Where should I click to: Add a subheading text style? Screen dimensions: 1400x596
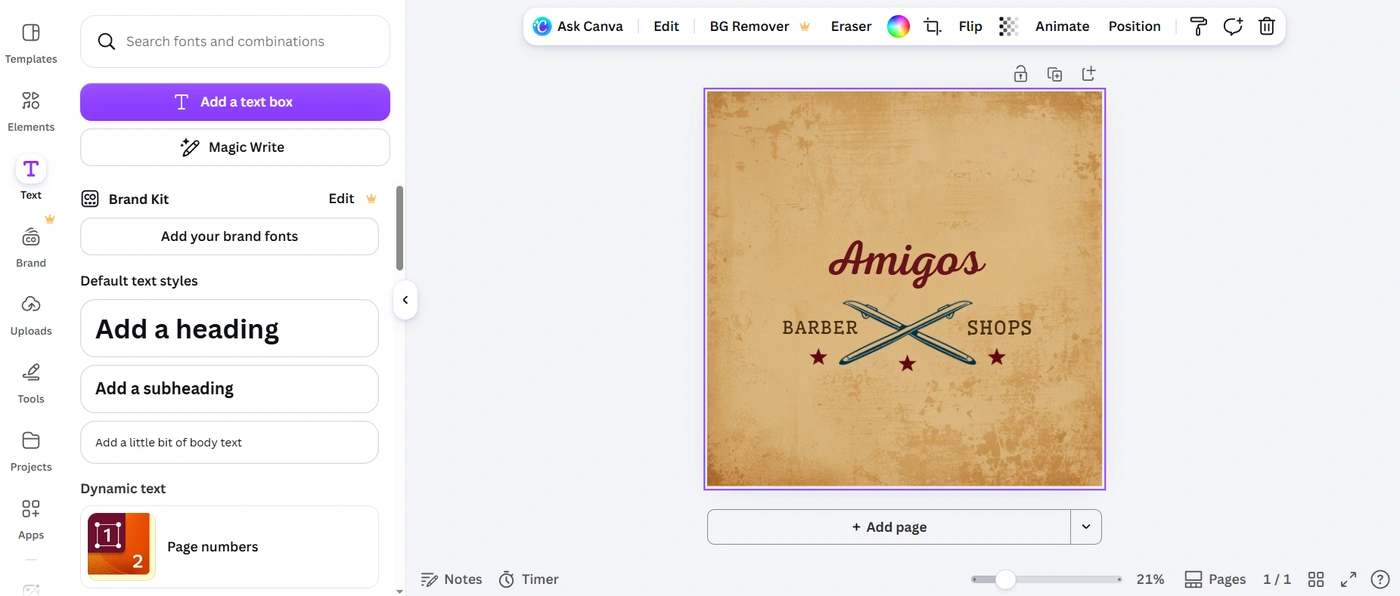(x=229, y=389)
